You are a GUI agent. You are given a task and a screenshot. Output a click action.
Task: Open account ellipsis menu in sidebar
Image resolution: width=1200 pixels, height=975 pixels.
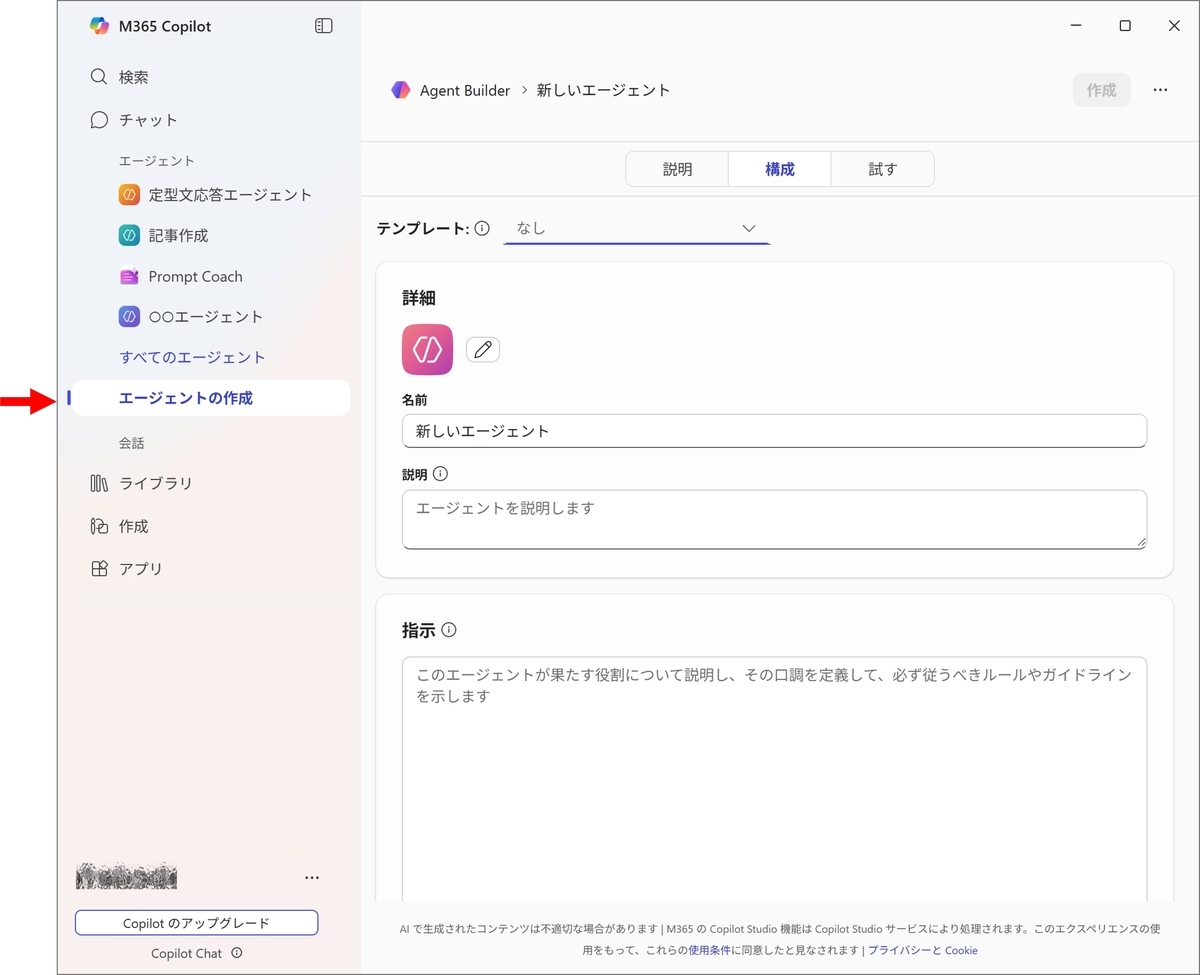point(312,877)
